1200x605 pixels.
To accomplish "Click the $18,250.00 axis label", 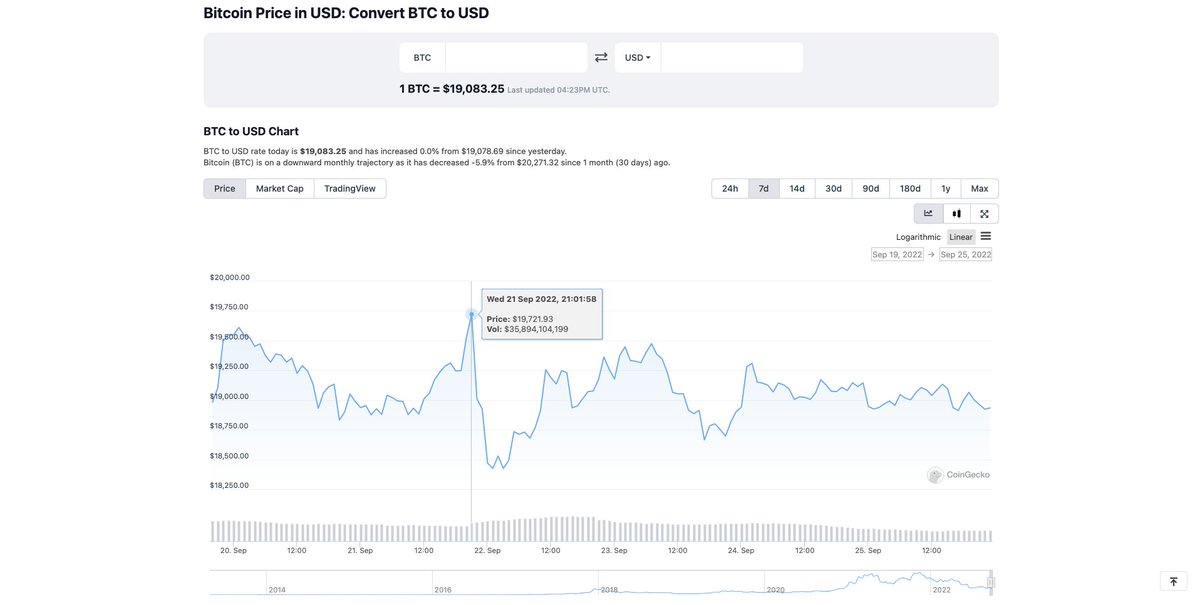I will (x=229, y=485).
